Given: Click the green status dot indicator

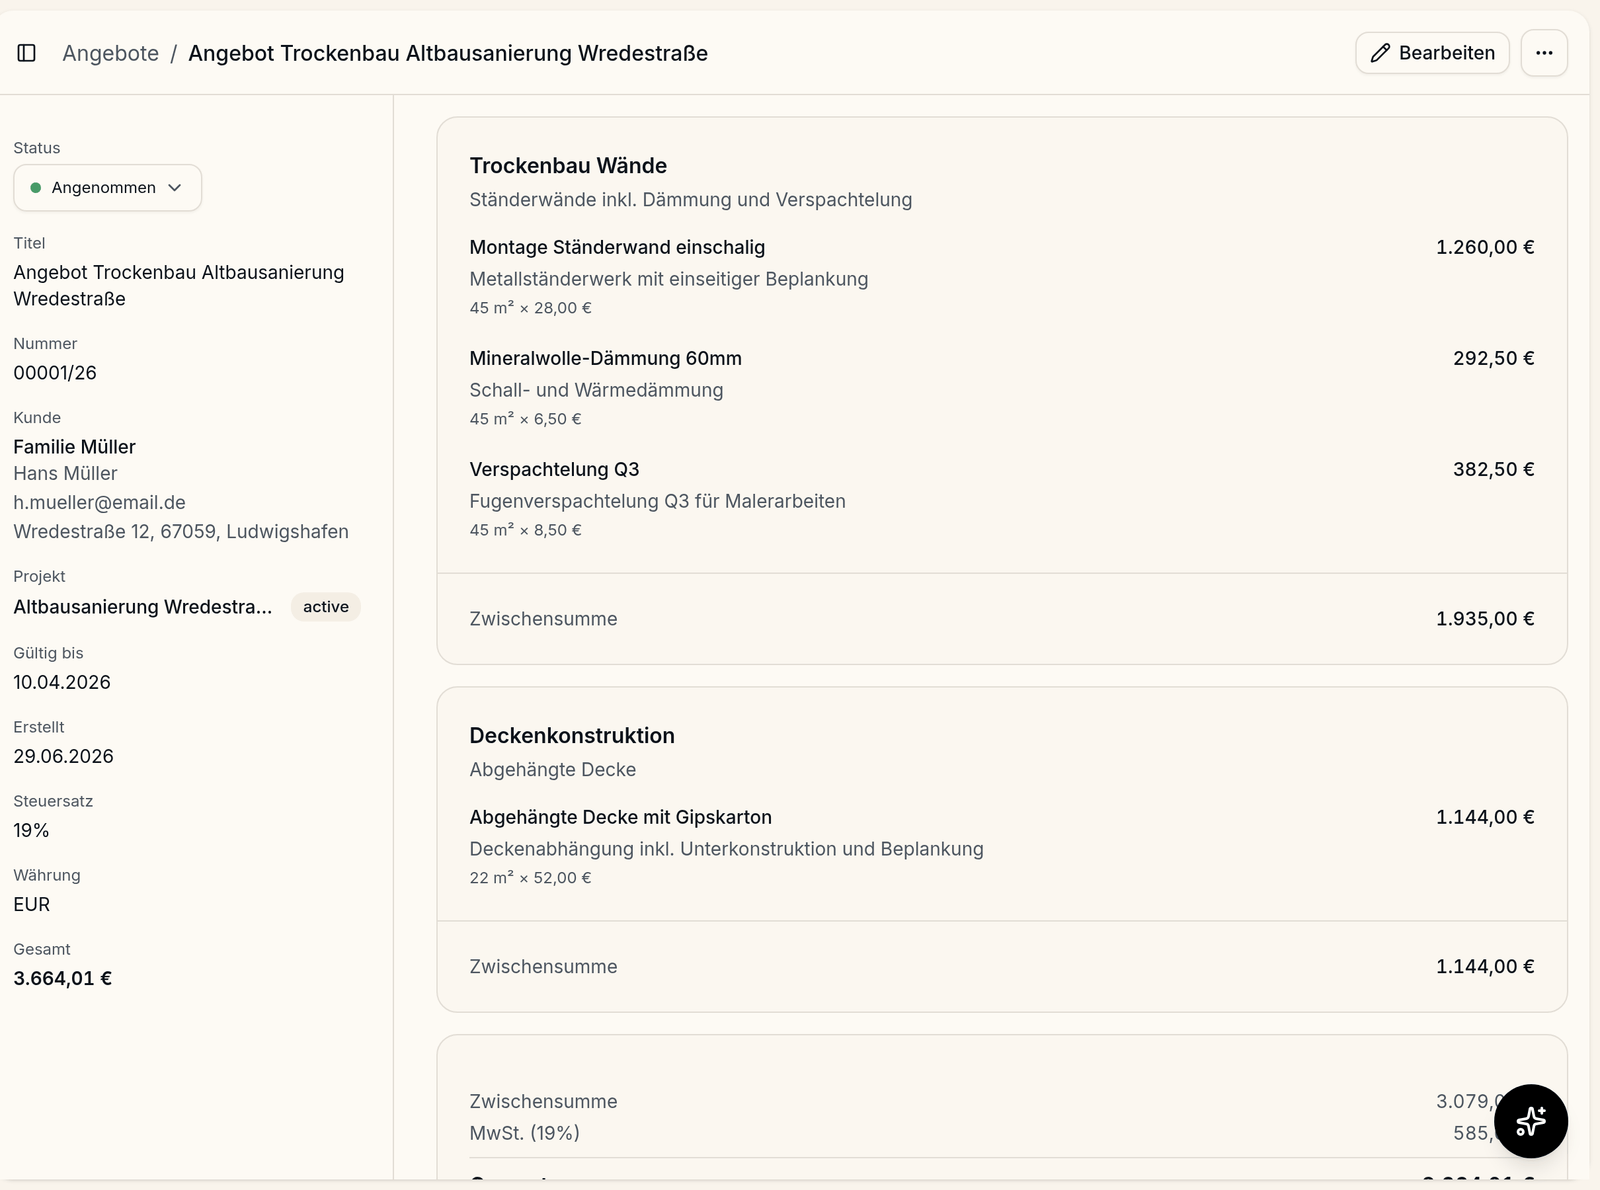Looking at the screenshot, I should click(36, 188).
